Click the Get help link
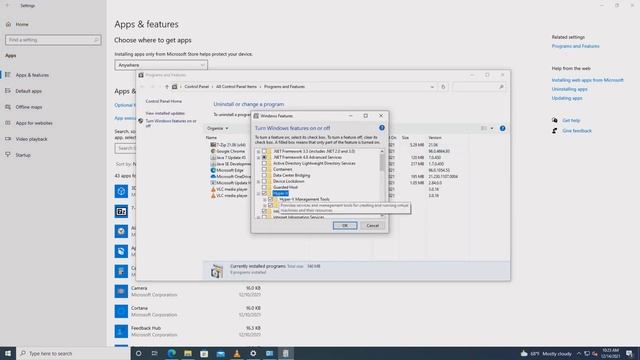The height and width of the screenshot is (360, 640). 571,120
